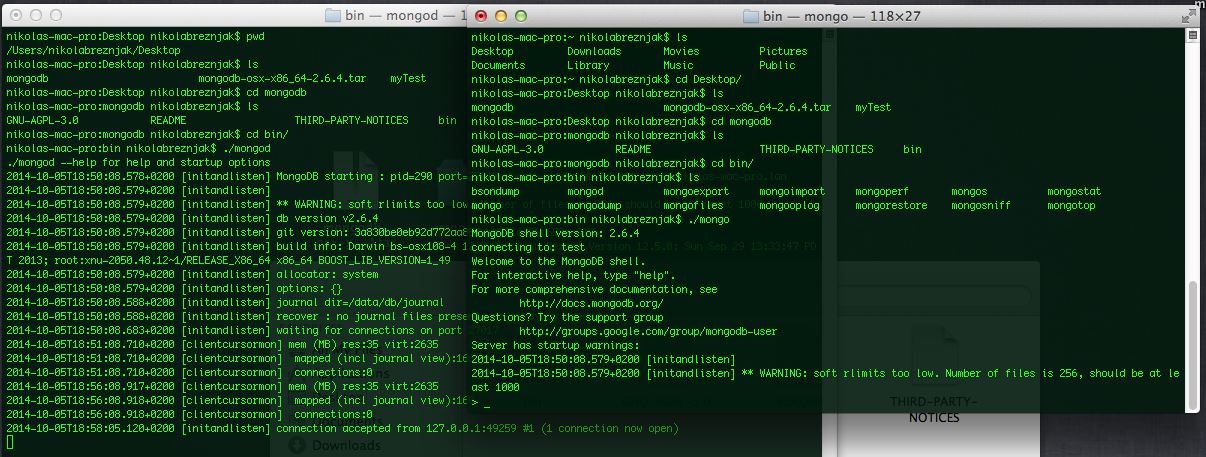1206x457 pixels.
Task: Minimize the mongo terminal with the yellow button
Action: pyautogui.click(x=500, y=15)
